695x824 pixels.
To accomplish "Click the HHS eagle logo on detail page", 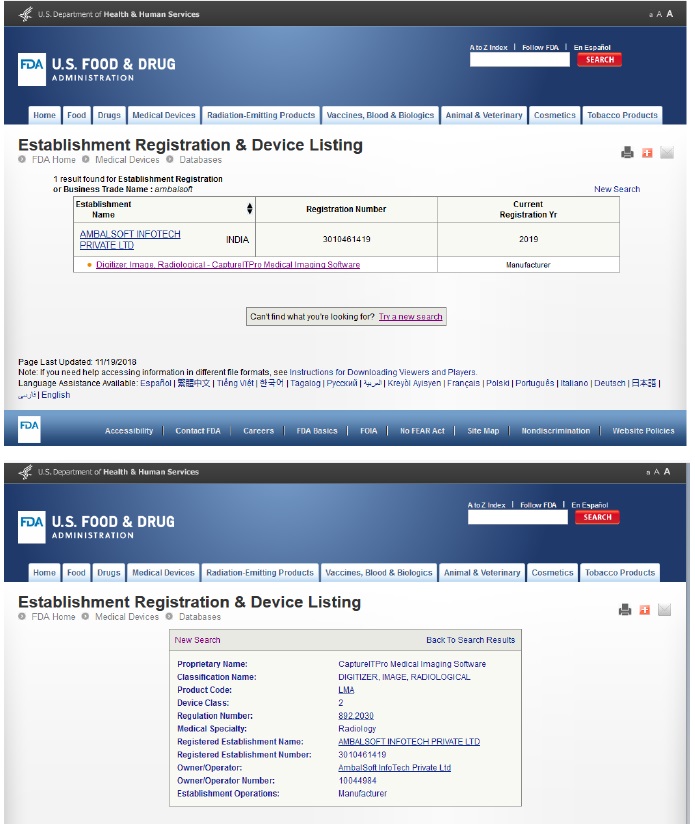I will pyautogui.click(x=25, y=471).
